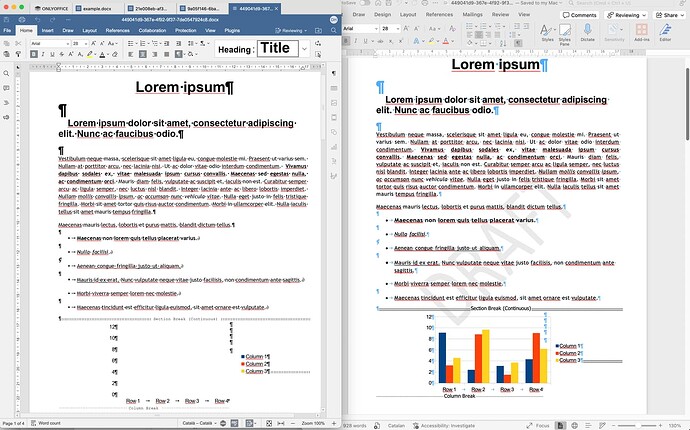Open ONLYOFFICE Catalan language selector in status bar

coord(199,423)
